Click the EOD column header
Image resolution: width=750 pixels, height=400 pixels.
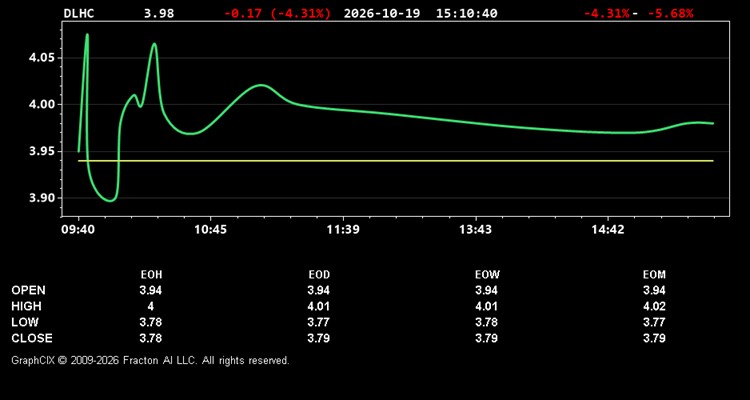(319, 275)
